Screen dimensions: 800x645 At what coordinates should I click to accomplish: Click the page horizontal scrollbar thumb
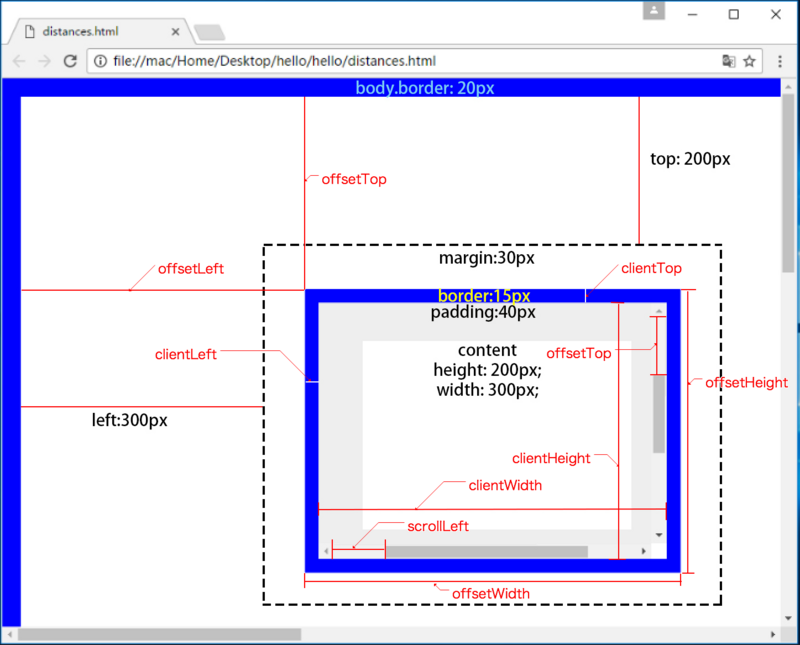(160, 634)
